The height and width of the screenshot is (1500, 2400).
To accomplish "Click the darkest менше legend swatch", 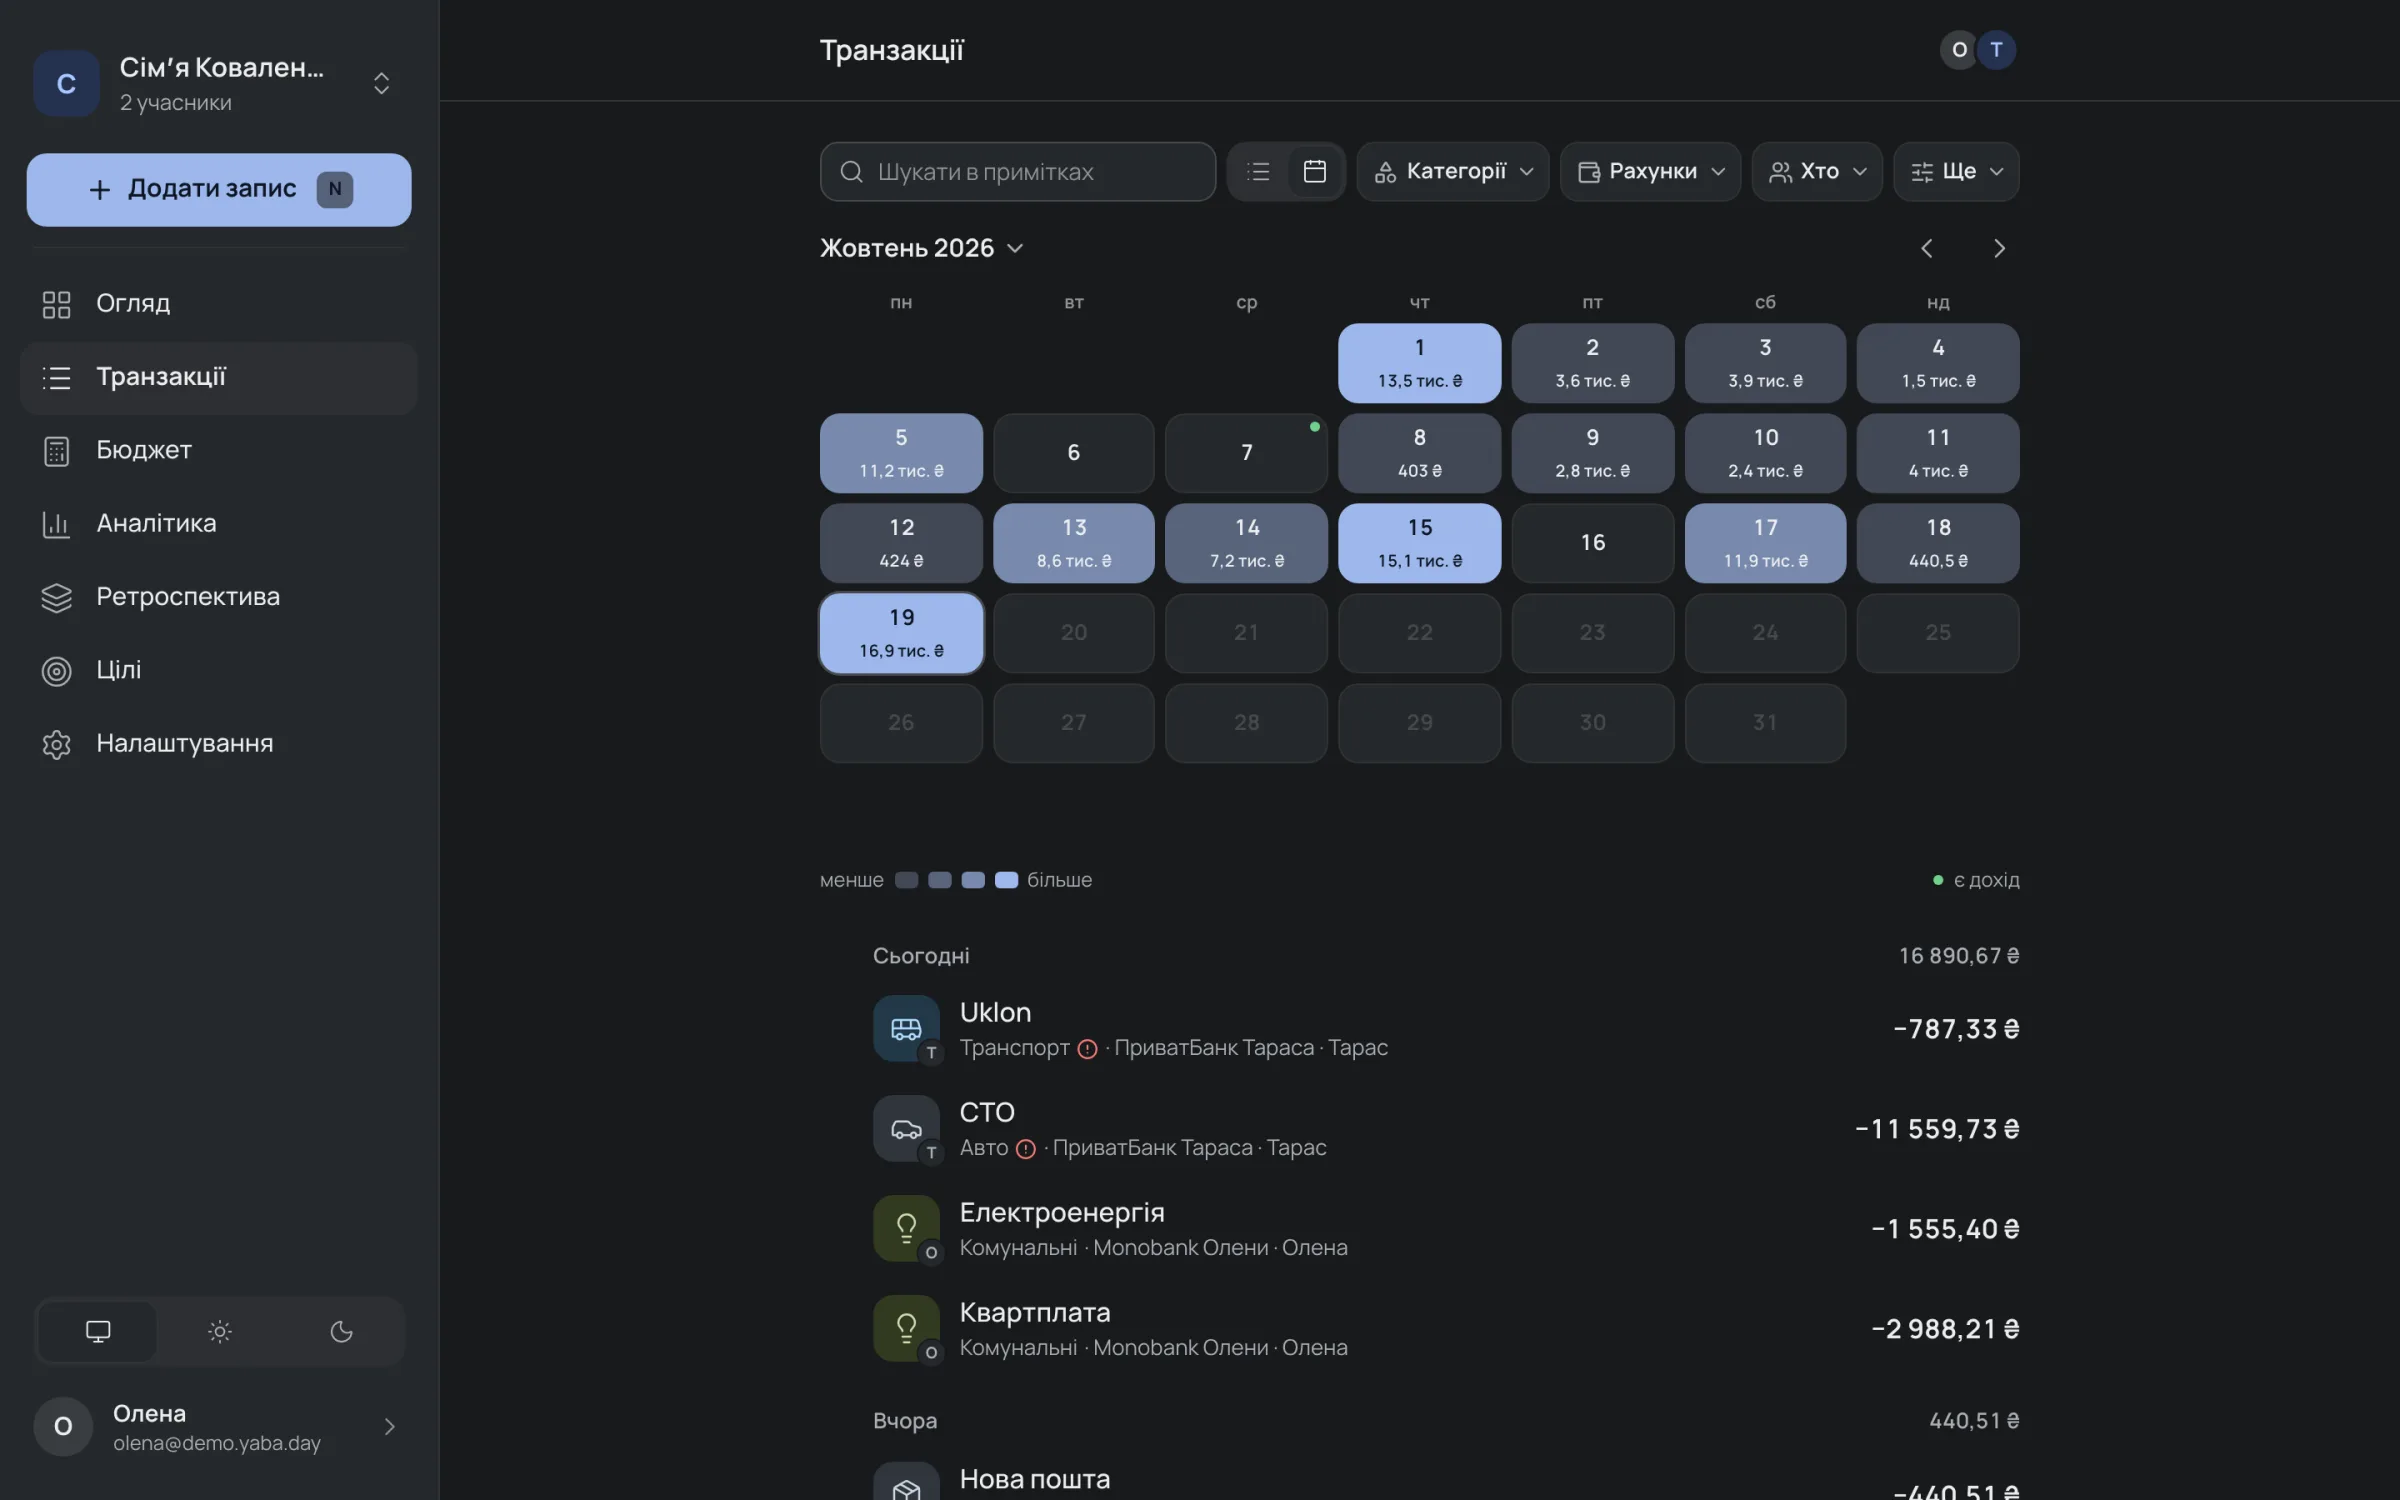I will pyautogui.click(x=906, y=880).
